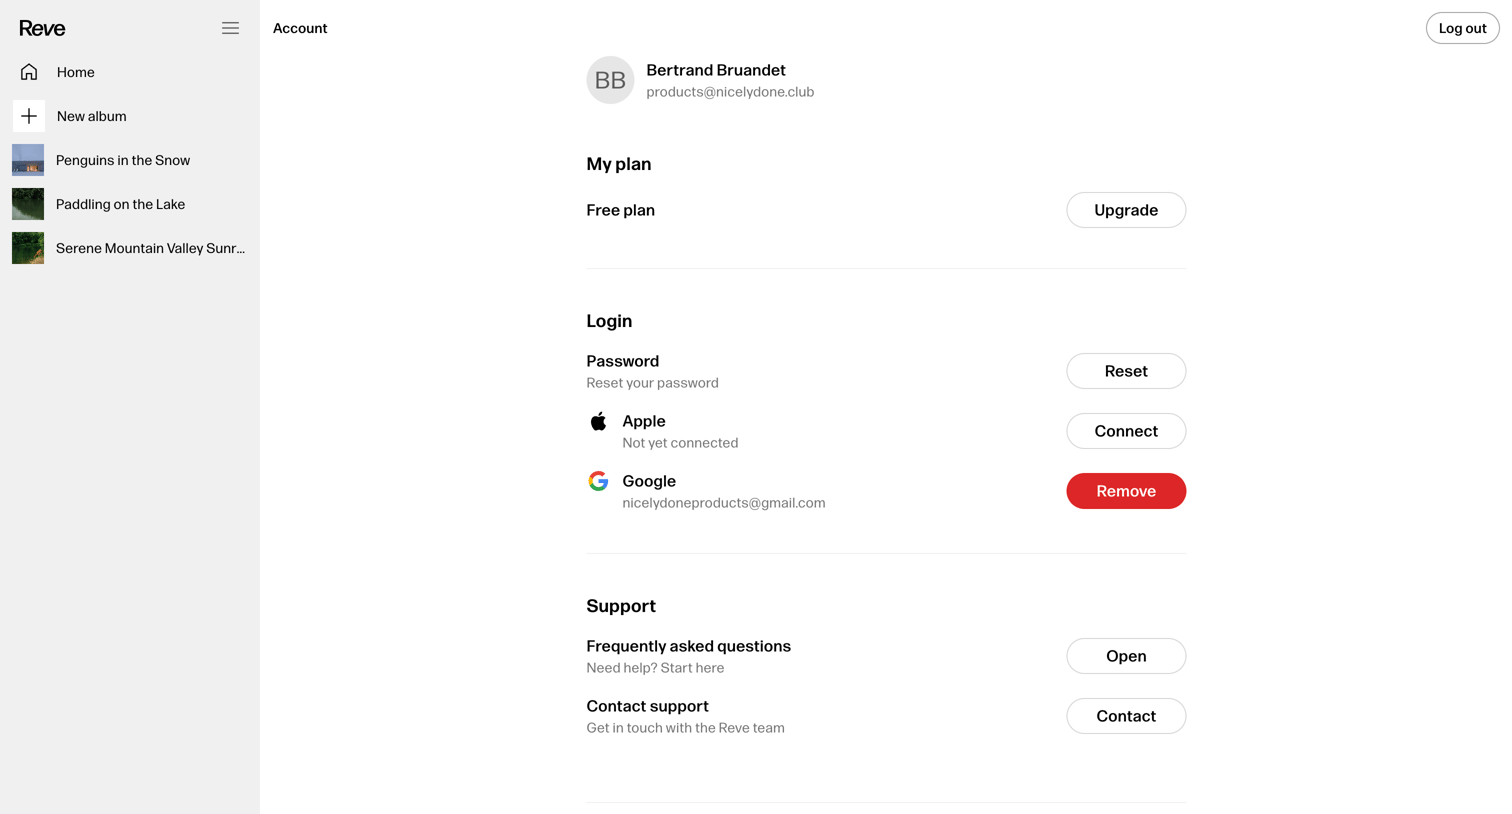The width and height of the screenshot is (1512, 814).
Task: Click the Home house icon
Action: (x=29, y=72)
